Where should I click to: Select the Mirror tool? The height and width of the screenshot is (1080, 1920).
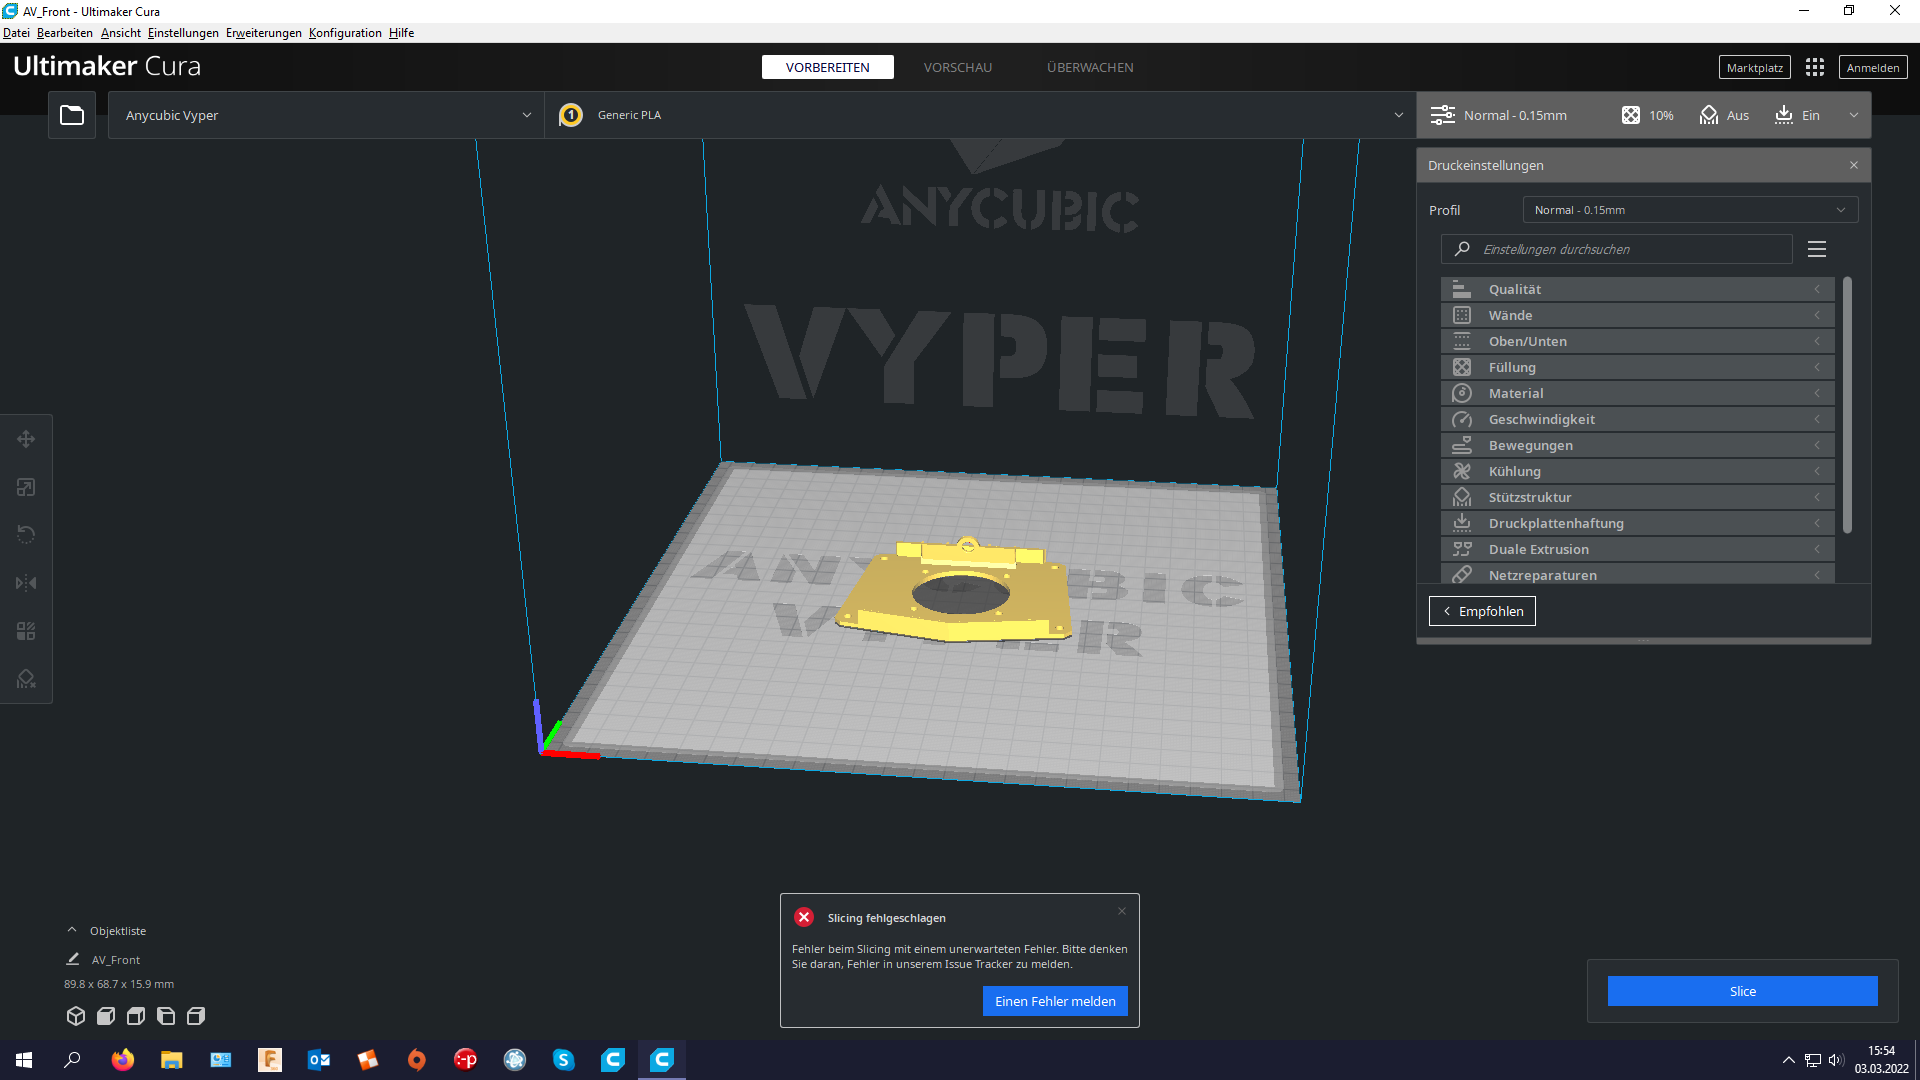25,582
